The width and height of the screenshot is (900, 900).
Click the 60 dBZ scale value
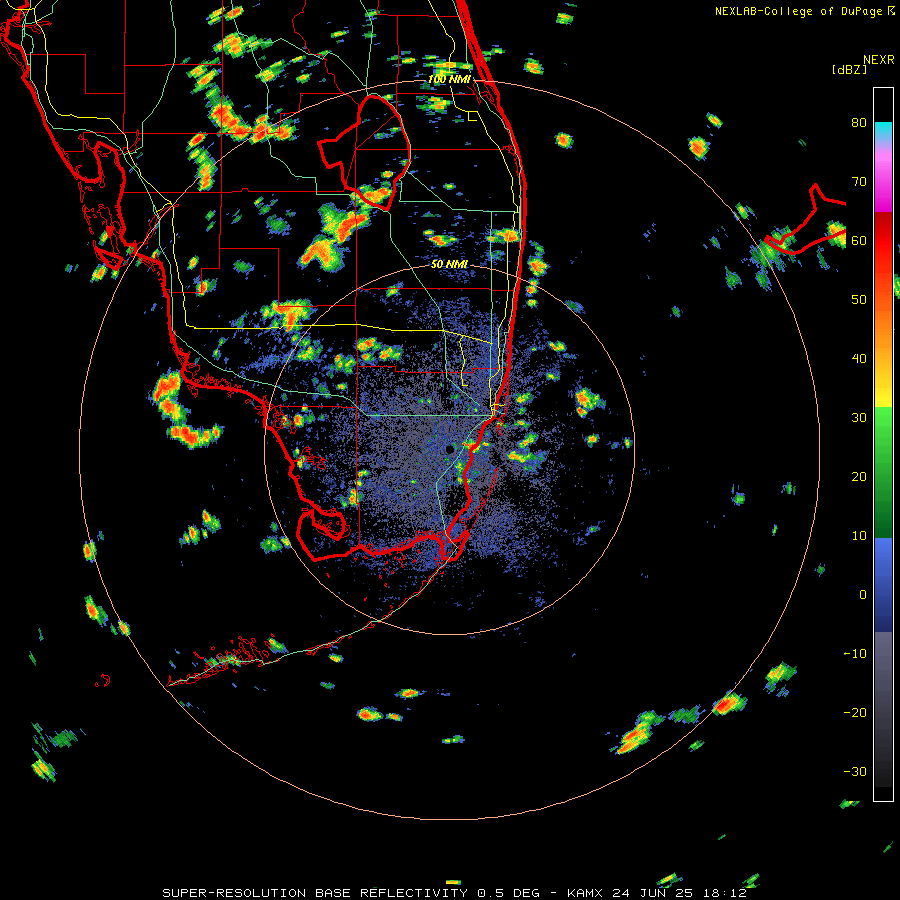(859, 240)
